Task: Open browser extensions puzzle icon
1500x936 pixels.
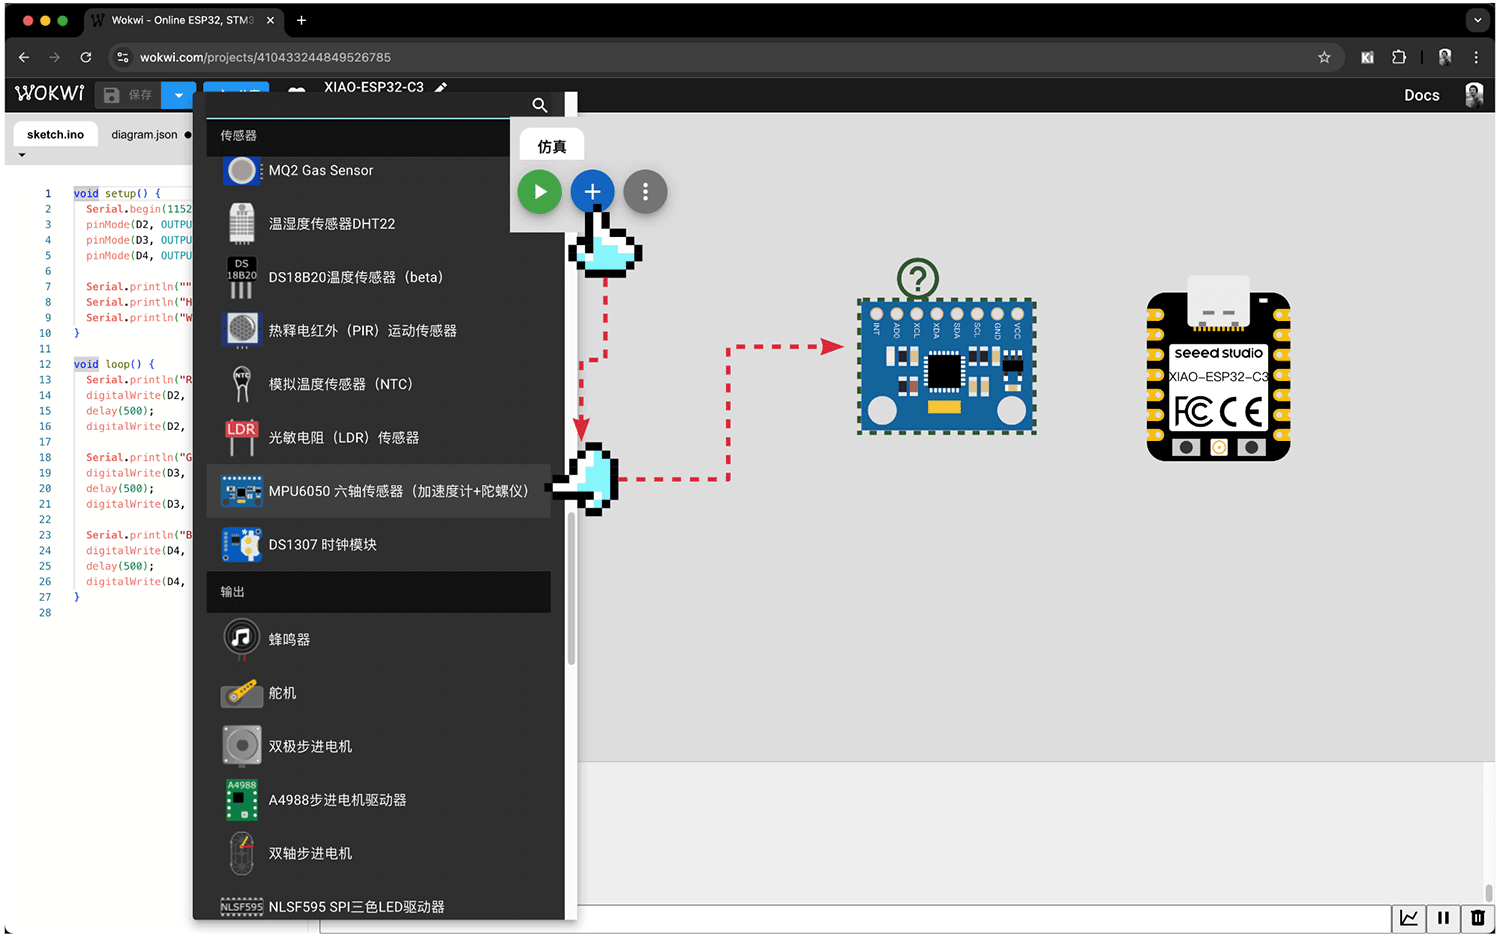Action: click(1399, 57)
